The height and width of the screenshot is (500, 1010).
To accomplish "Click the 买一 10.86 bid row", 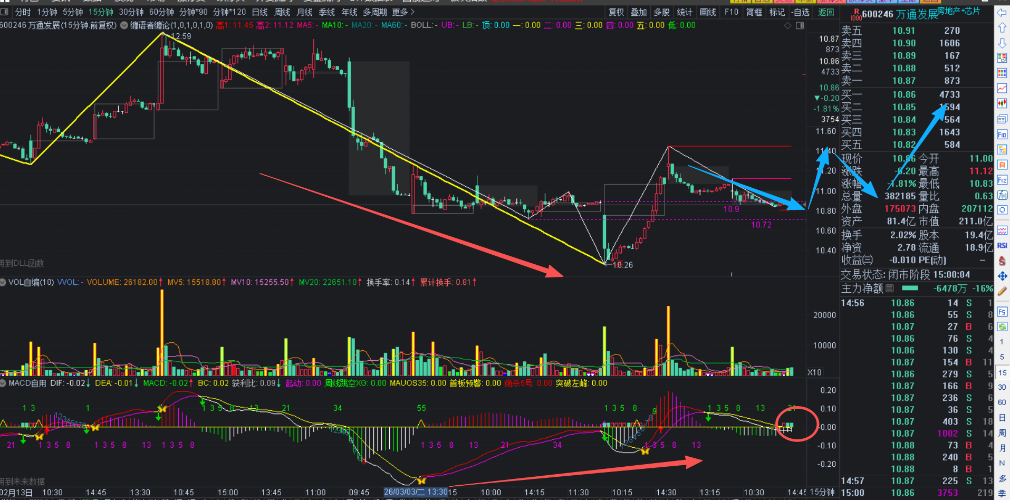I will click(x=917, y=95).
